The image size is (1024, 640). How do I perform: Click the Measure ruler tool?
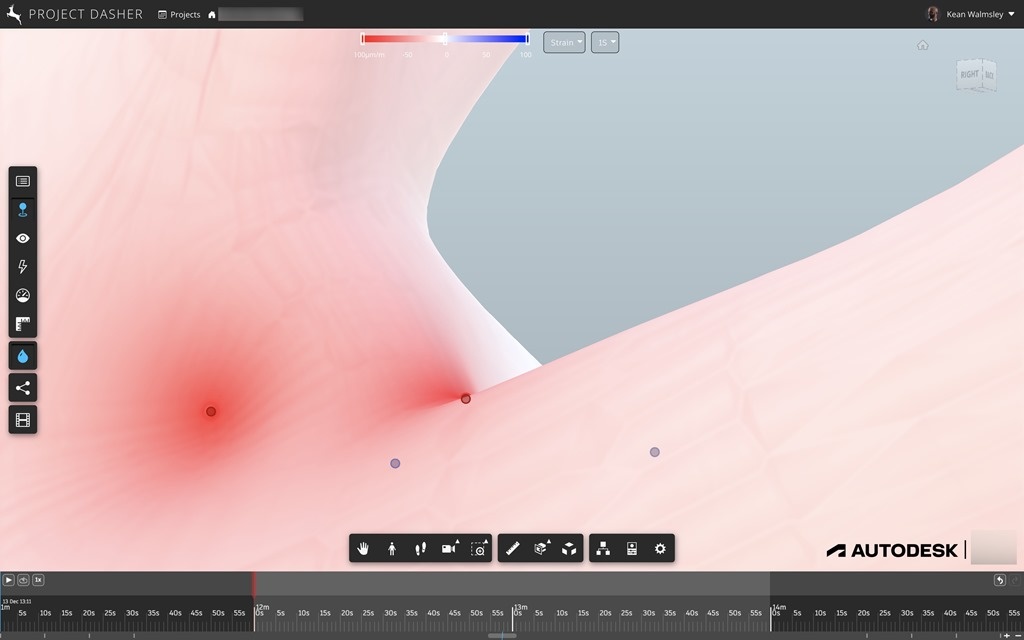pos(513,548)
